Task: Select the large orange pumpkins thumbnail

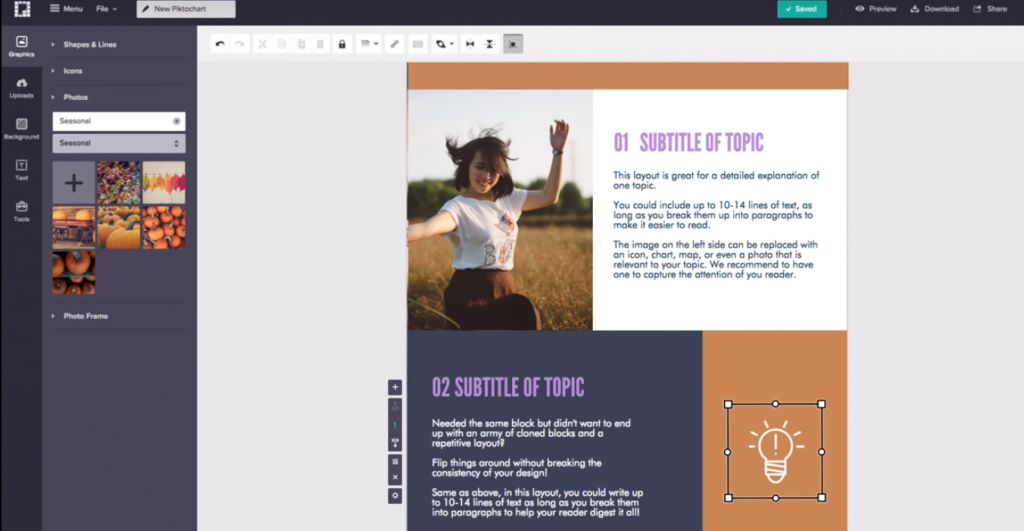Action: 118,227
